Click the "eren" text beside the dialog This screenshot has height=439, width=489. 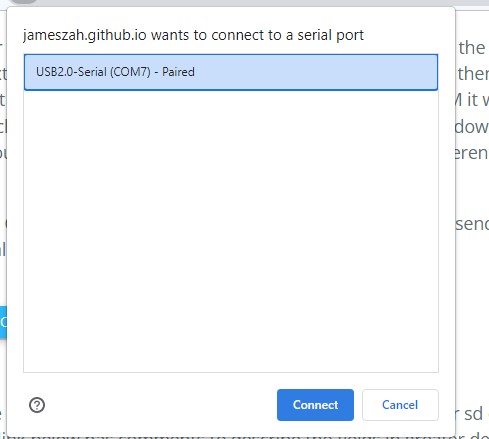pos(472,153)
